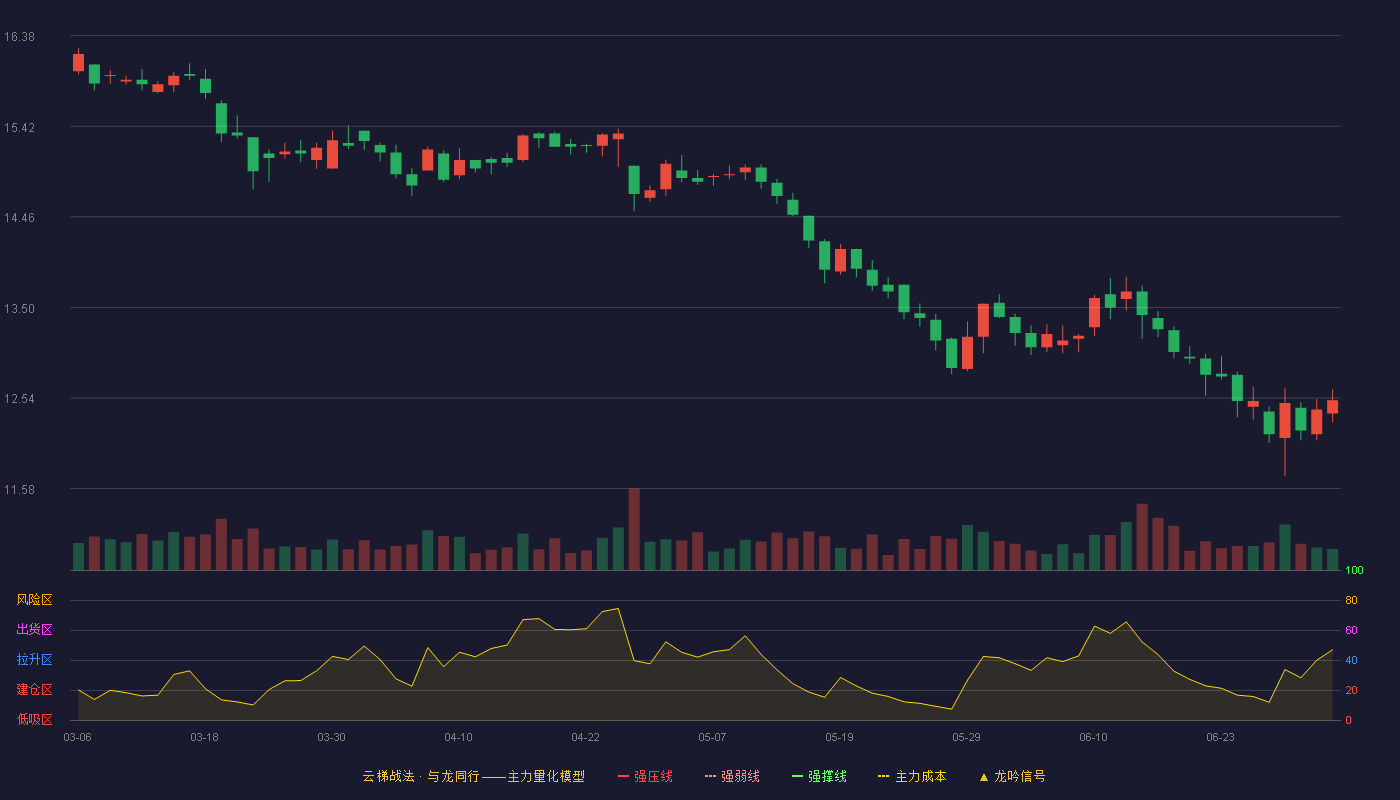Click the 05-19 date label
The height and width of the screenshot is (800, 1400).
pos(839,737)
